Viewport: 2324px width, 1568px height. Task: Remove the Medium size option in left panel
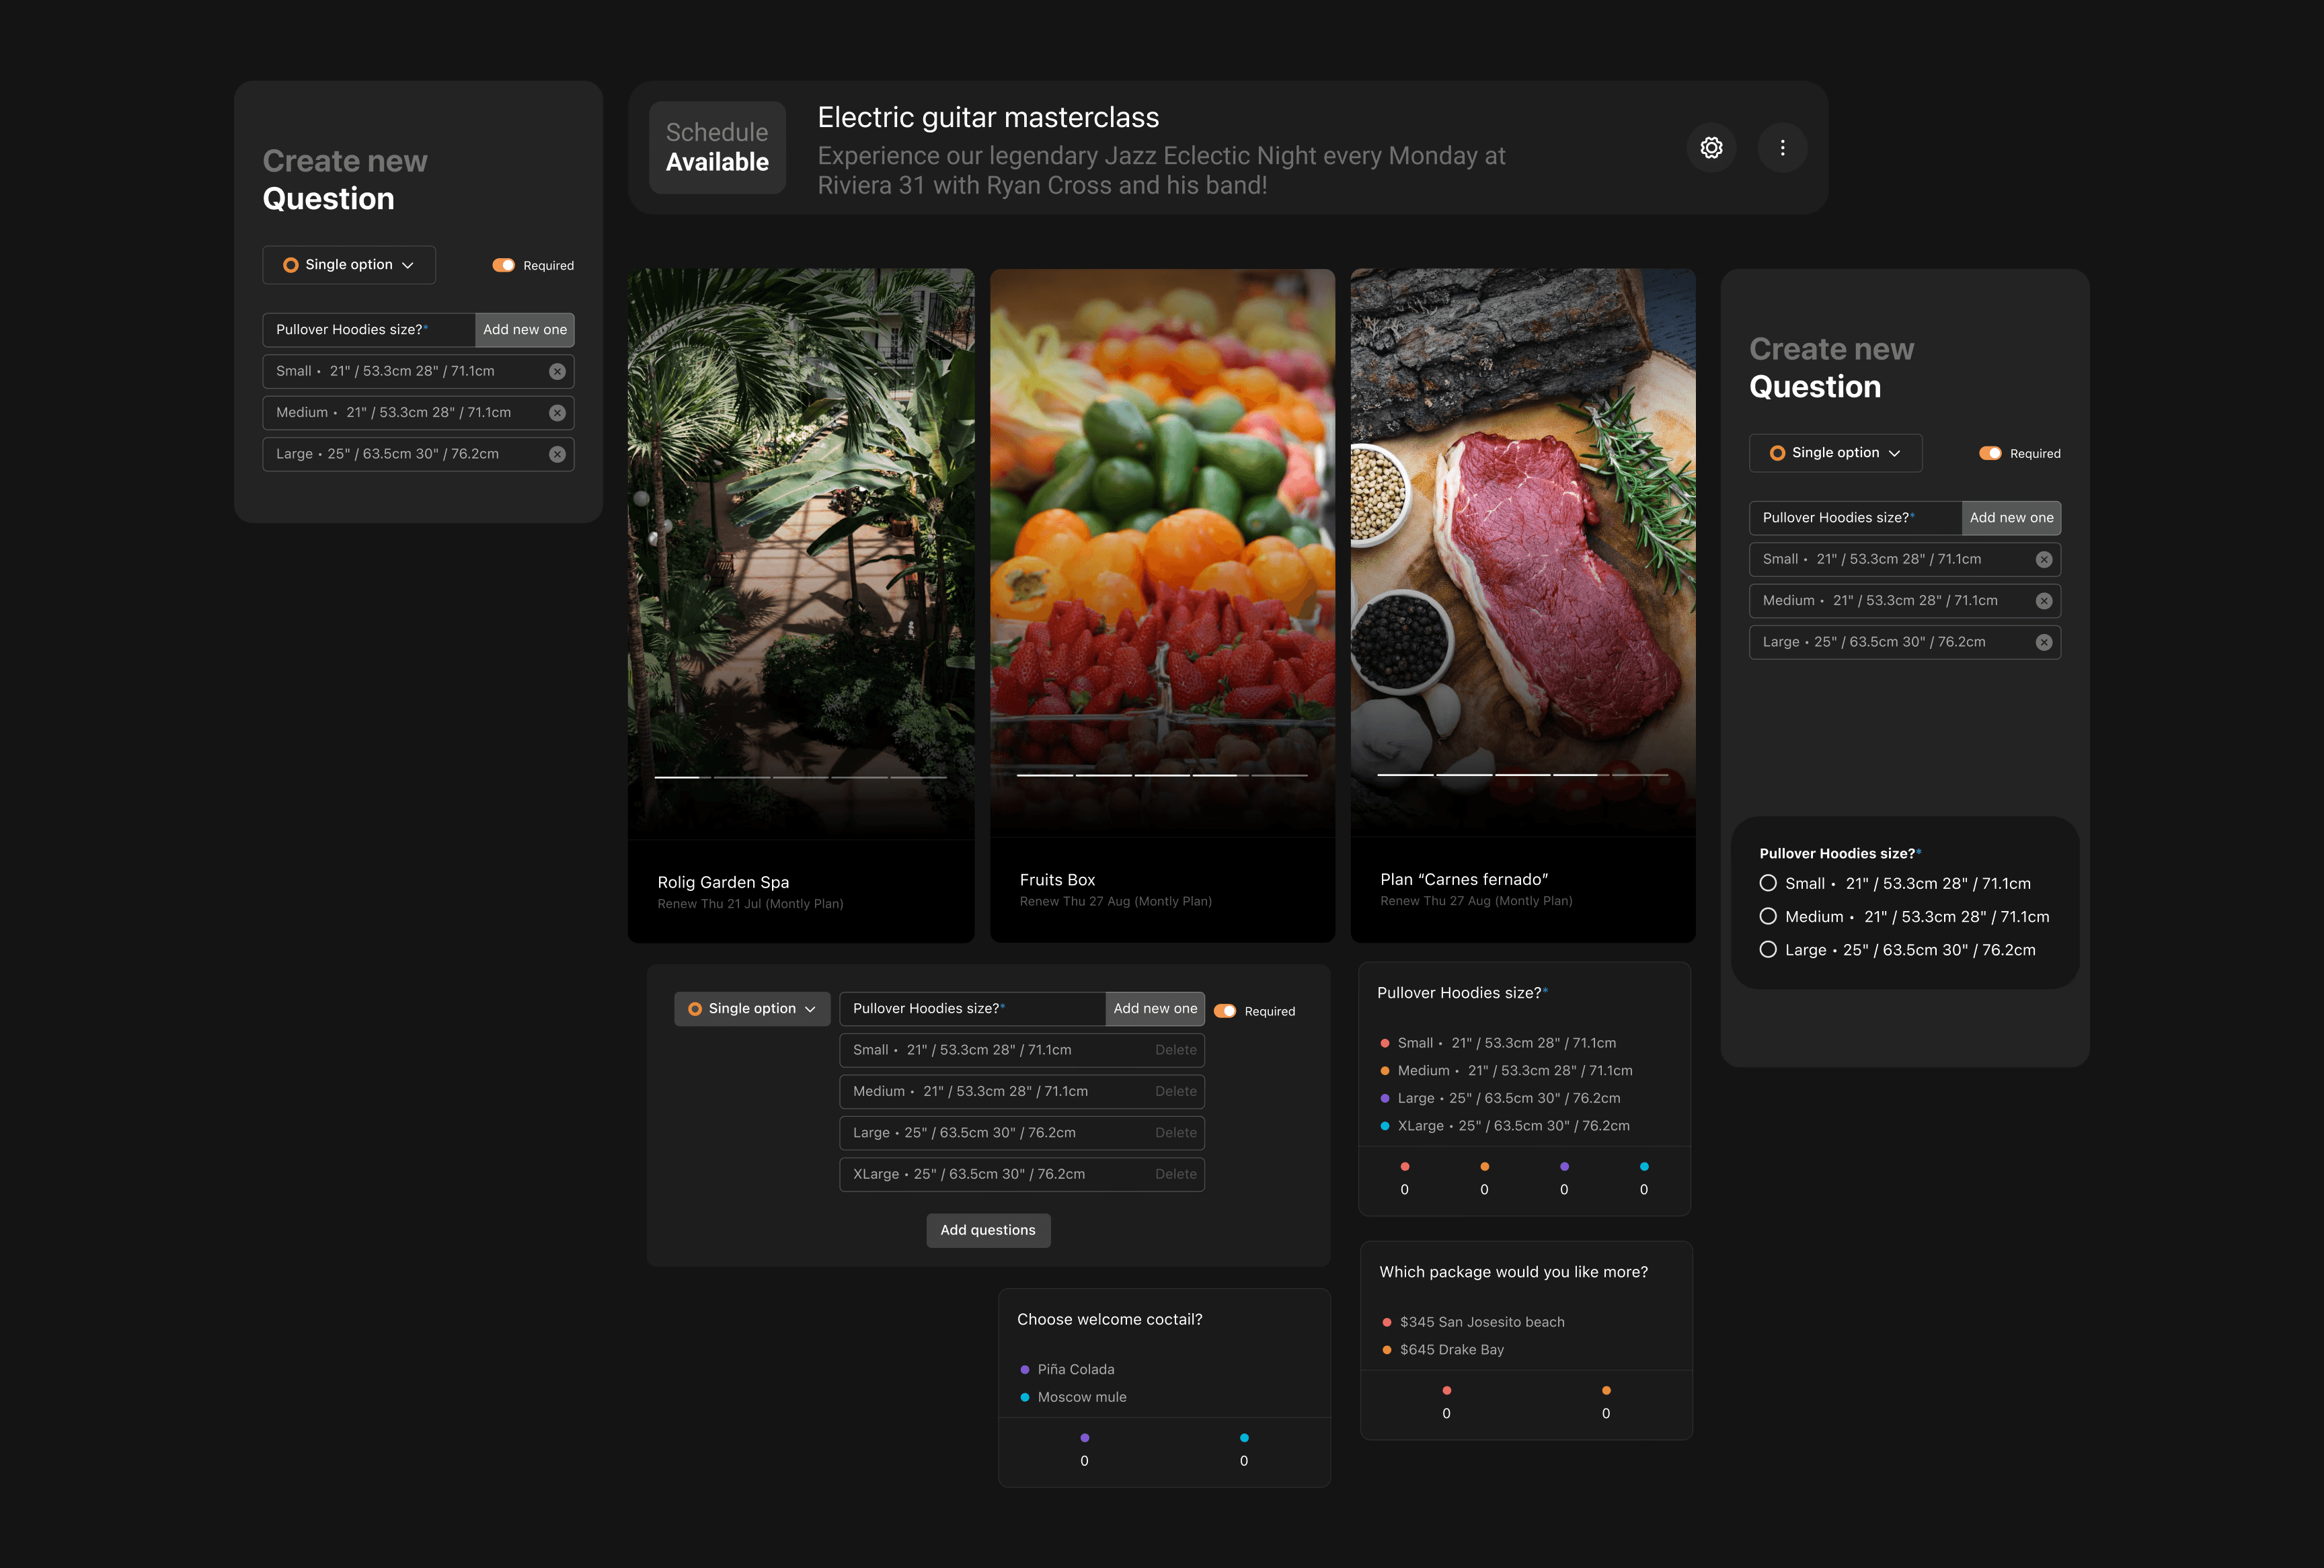point(557,413)
